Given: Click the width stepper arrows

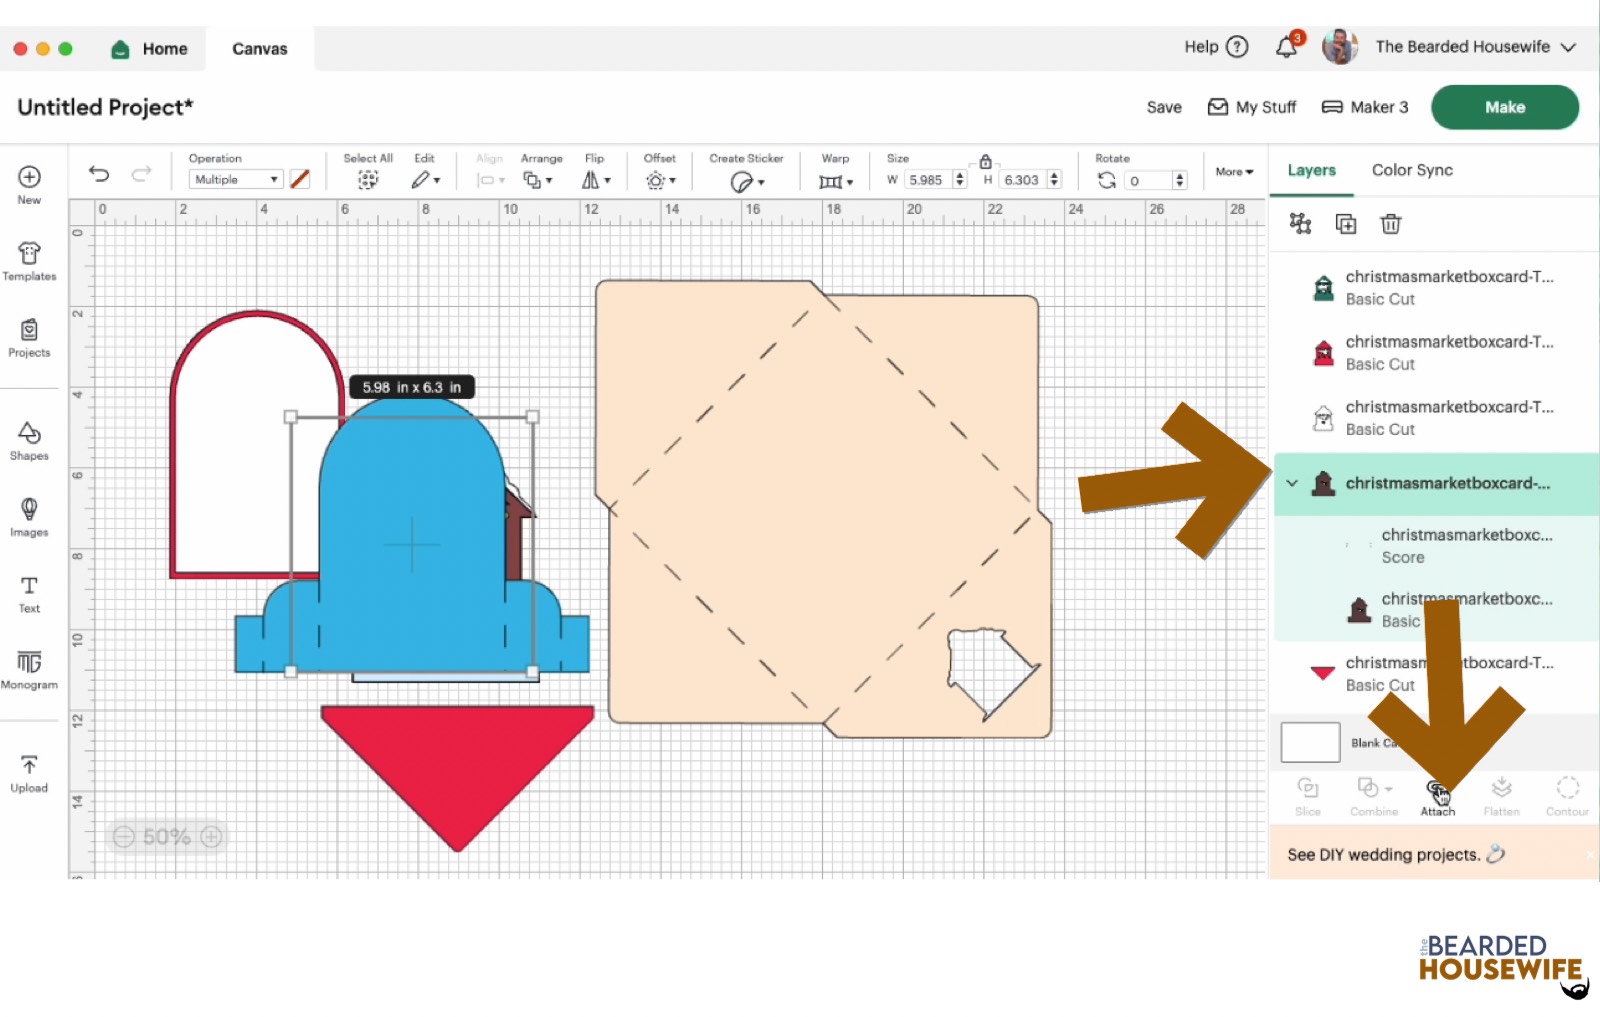Looking at the screenshot, I should click(960, 180).
